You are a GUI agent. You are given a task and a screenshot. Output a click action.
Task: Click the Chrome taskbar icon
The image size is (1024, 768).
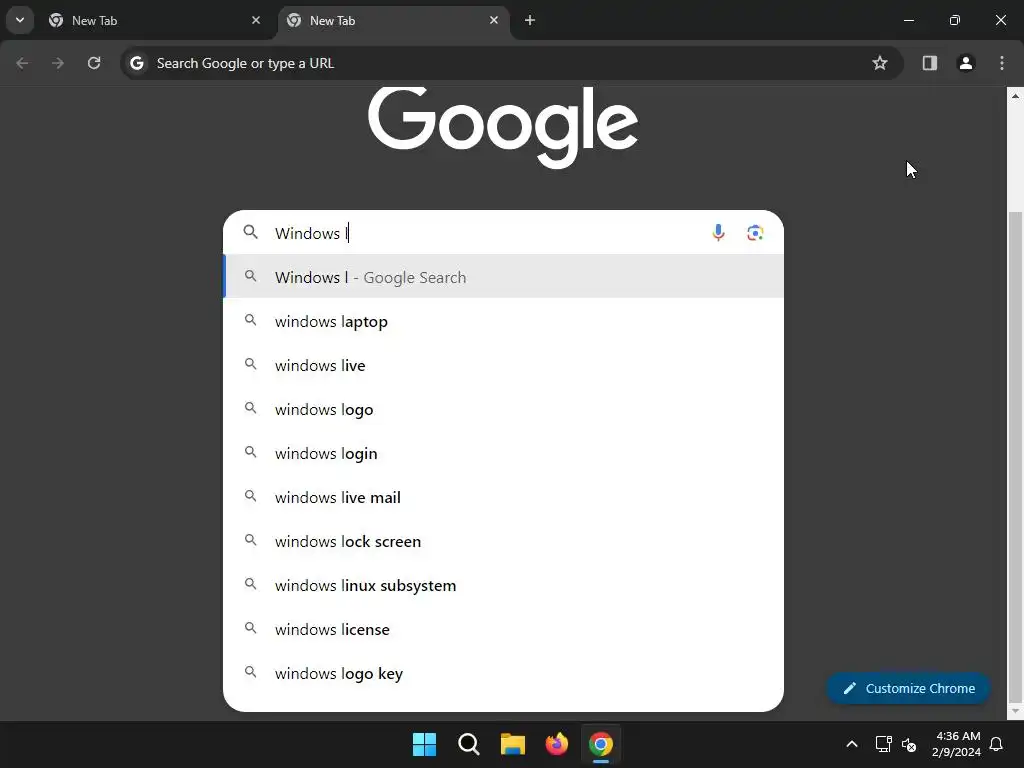(601, 744)
